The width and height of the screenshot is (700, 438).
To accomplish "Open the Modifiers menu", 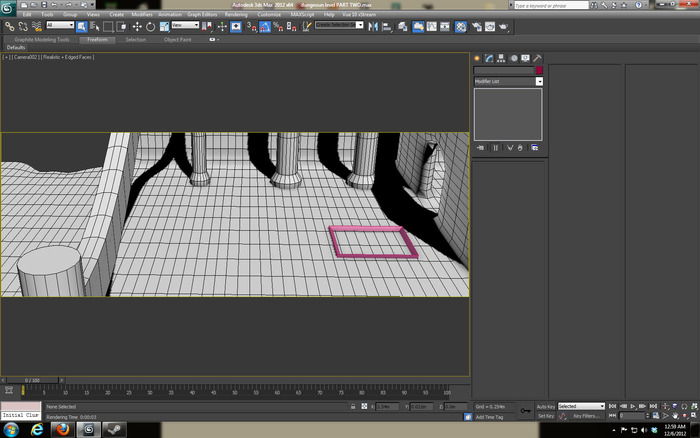I will click(x=142, y=14).
